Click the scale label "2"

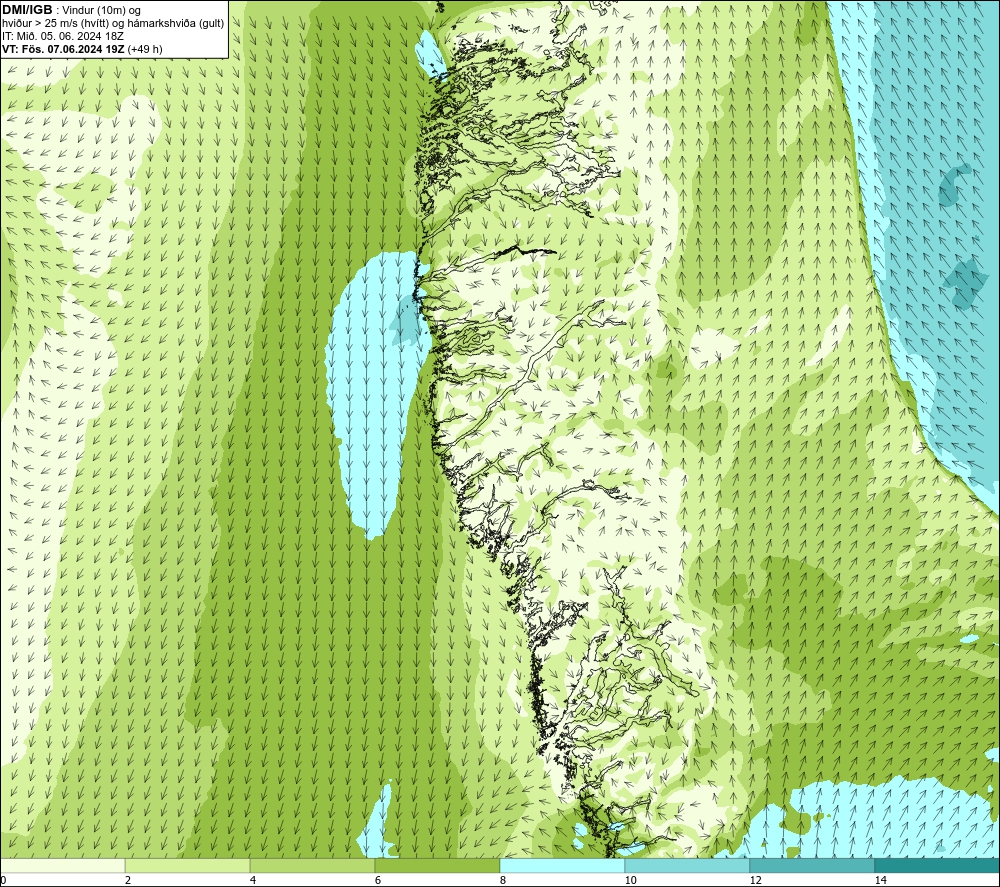pos(128,880)
